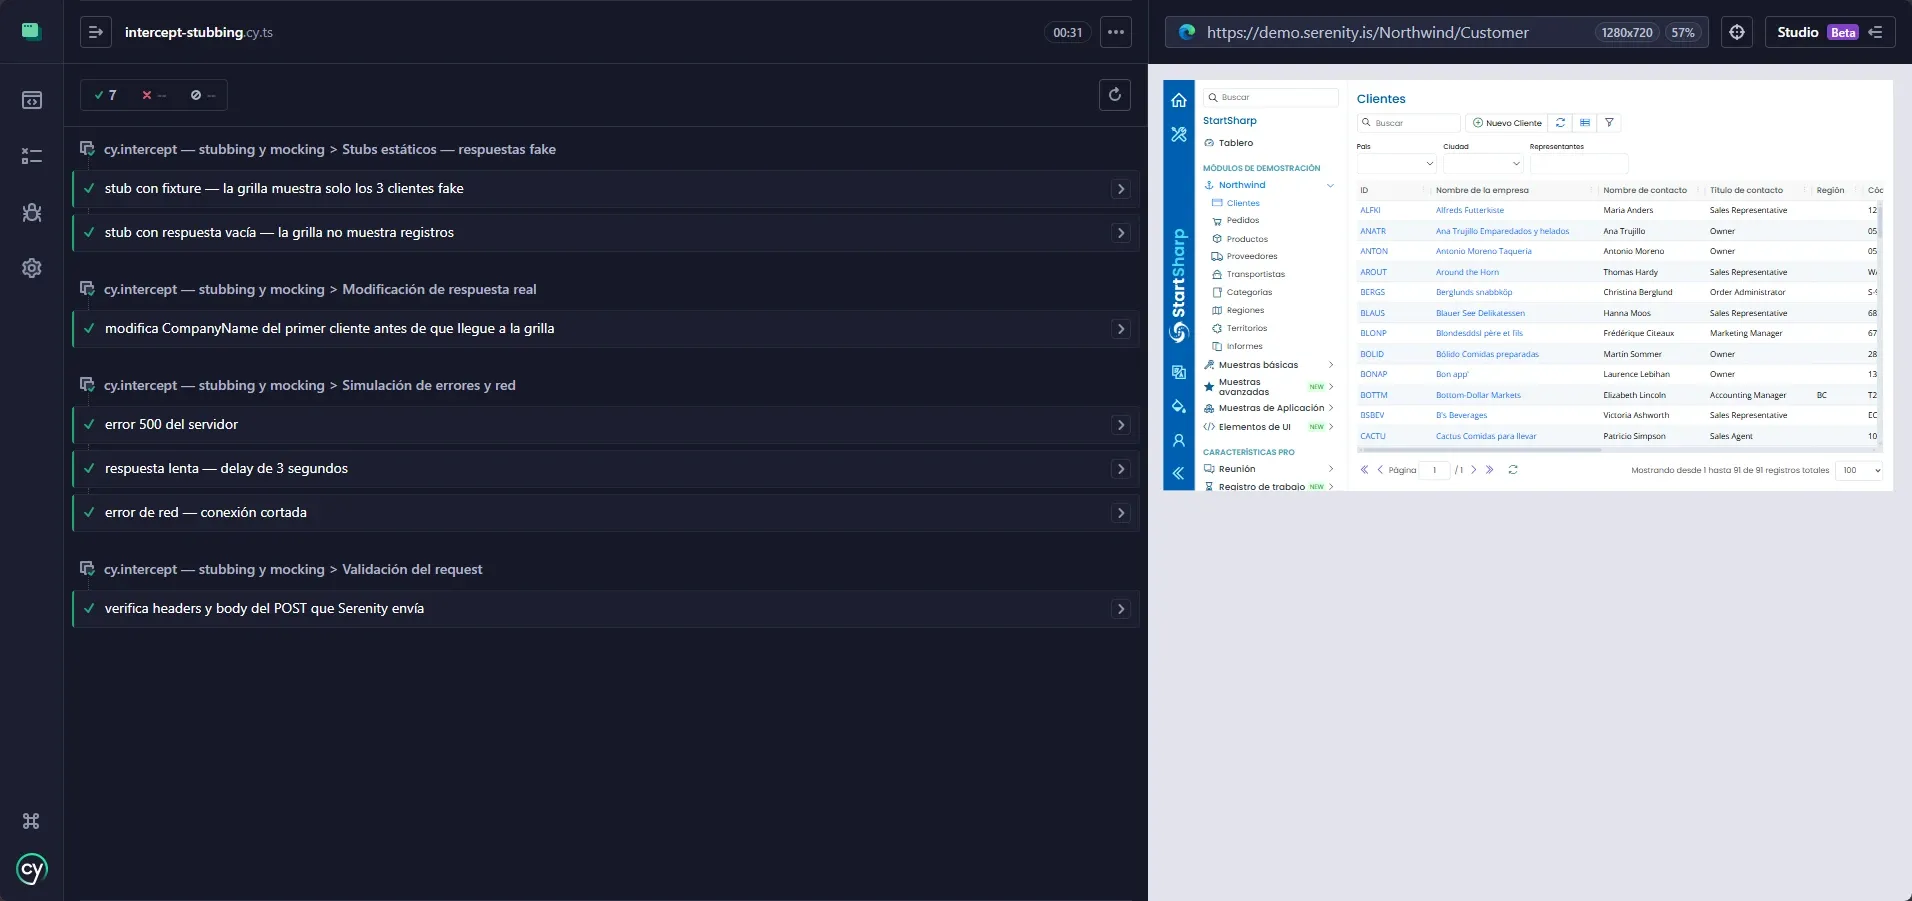Open the Debug bug icon in sidebar
This screenshot has height=901, width=1912.
point(32,212)
